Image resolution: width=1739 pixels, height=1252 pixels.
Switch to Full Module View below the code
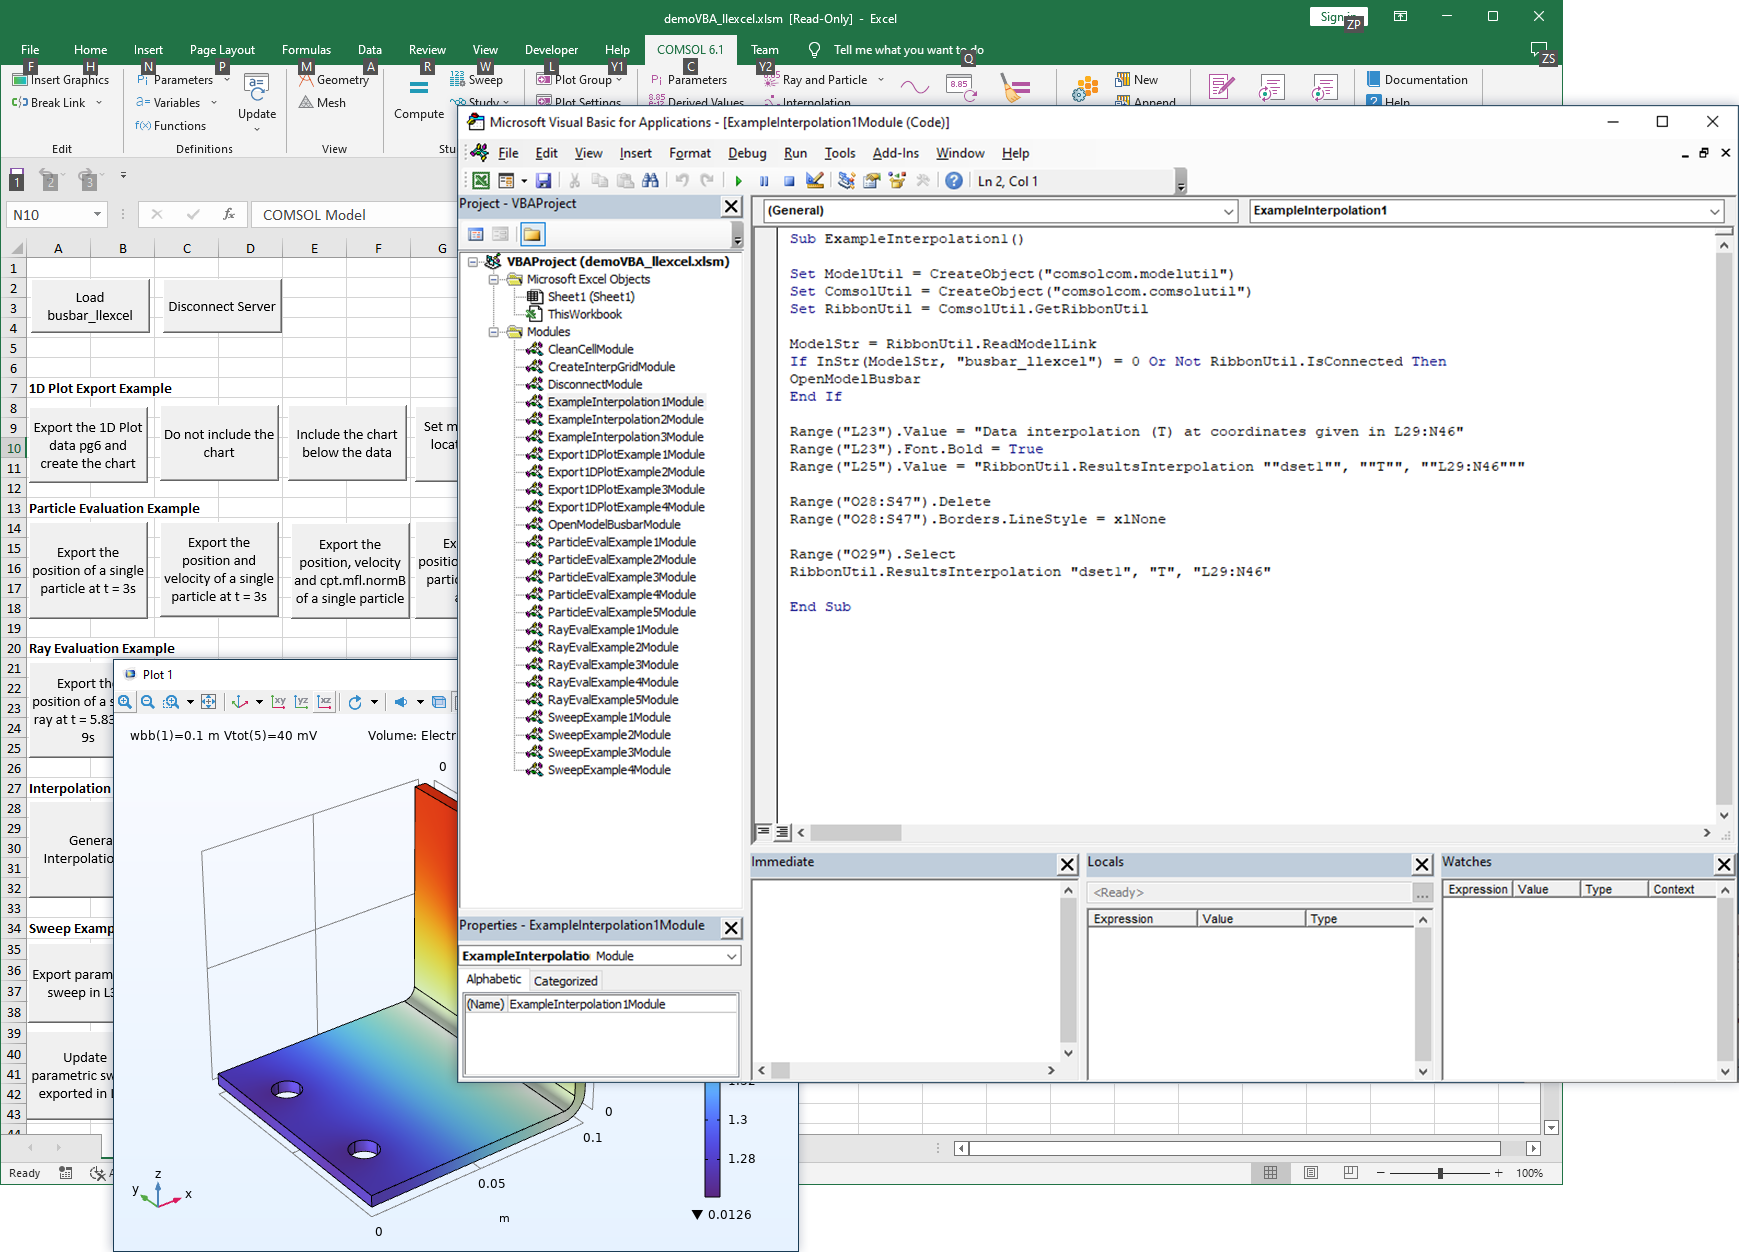[782, 832]
